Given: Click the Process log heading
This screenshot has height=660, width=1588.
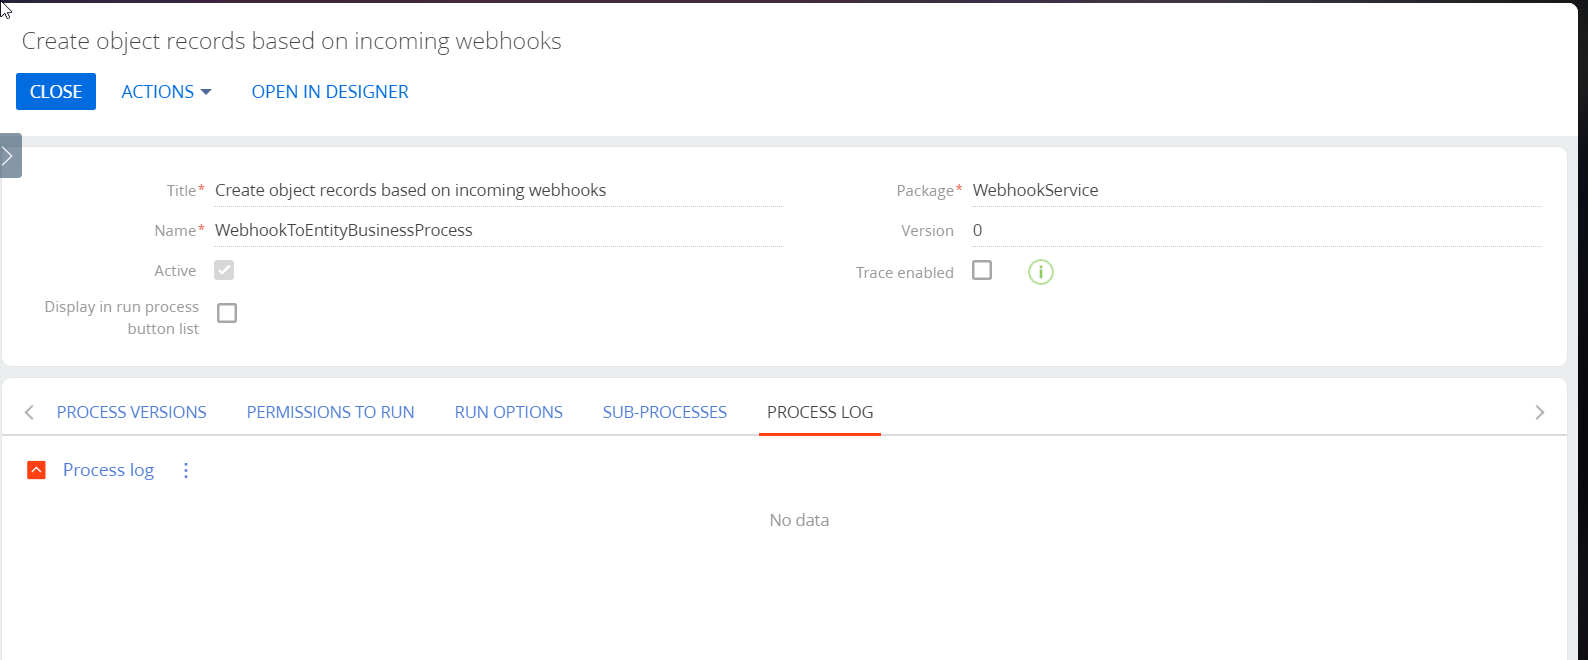Looking at the screenshot, I should (x=108, y=470).
